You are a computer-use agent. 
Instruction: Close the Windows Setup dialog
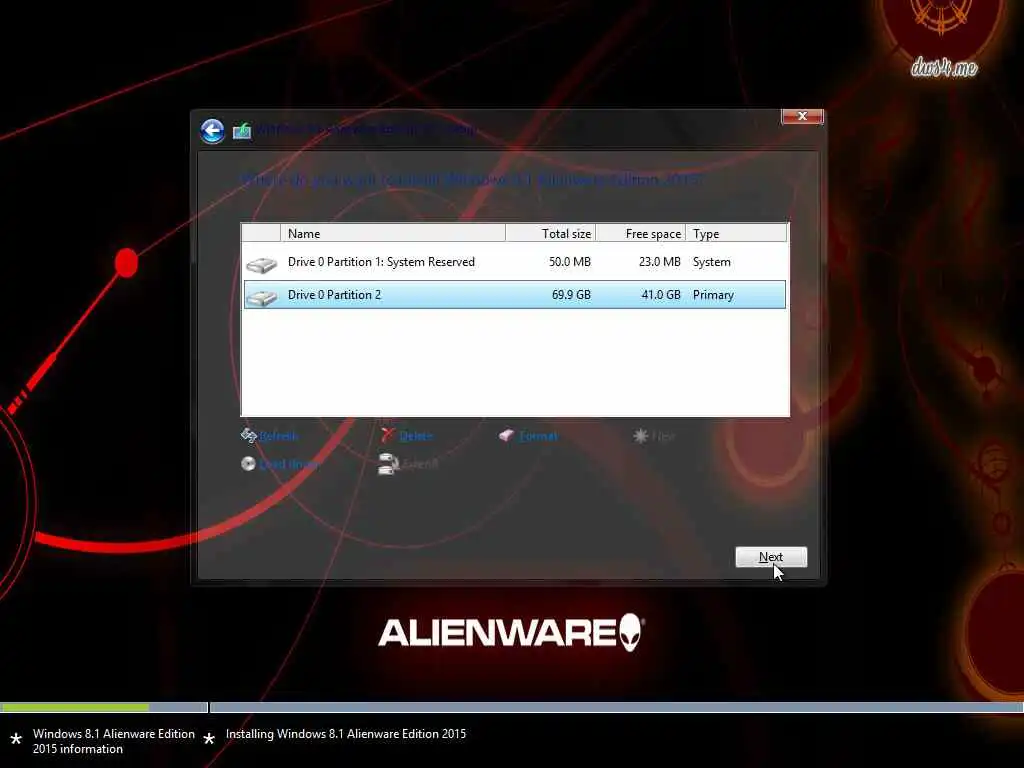click(803, 116)
